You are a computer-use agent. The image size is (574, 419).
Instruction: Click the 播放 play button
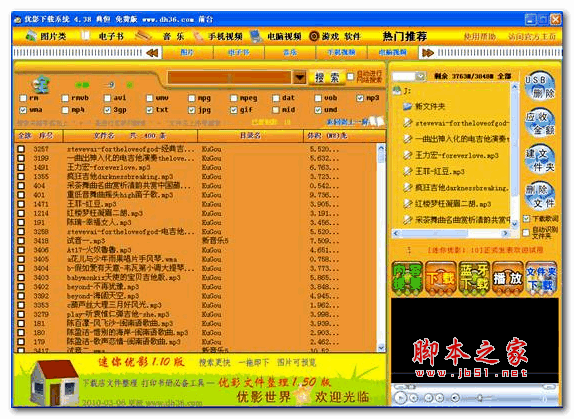coord(507,278)
